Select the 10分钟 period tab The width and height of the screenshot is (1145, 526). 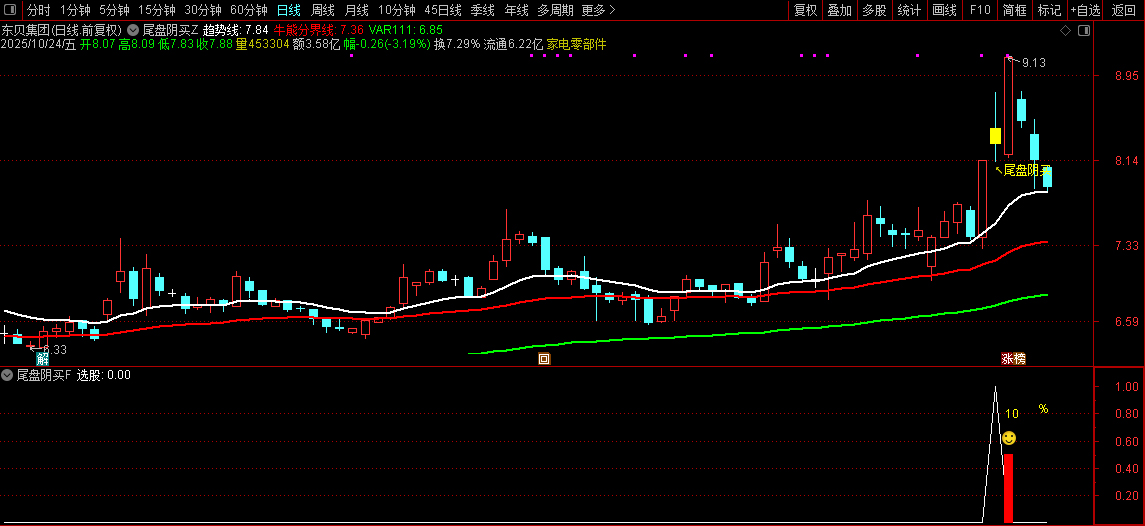click(x=397, y=10)
